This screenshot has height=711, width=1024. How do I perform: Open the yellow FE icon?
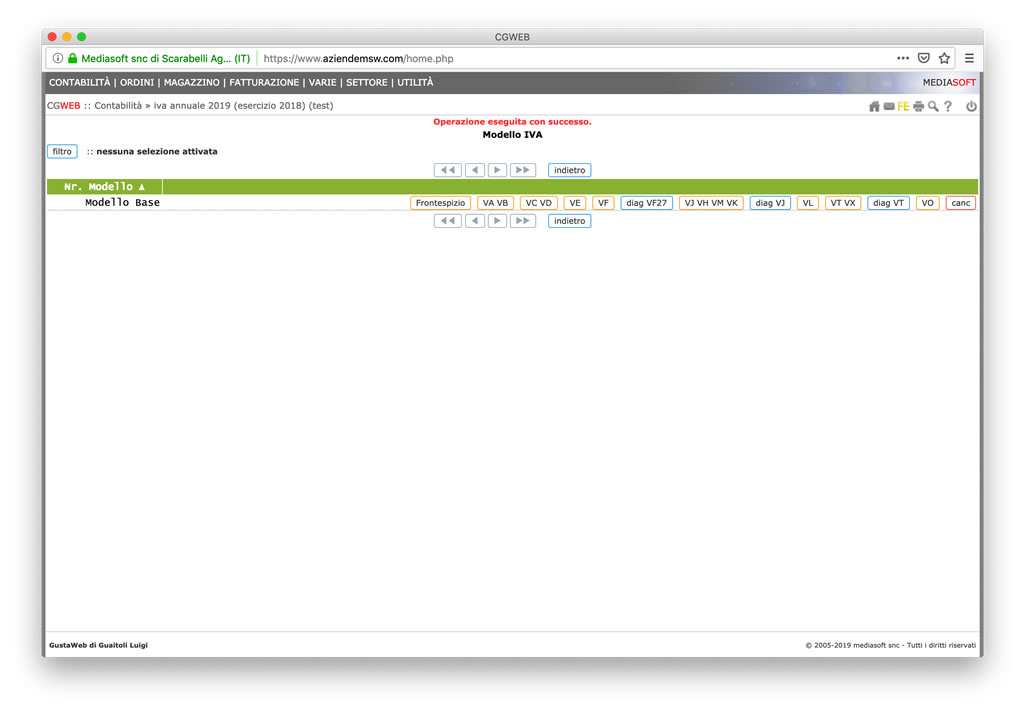pos(903,106)
